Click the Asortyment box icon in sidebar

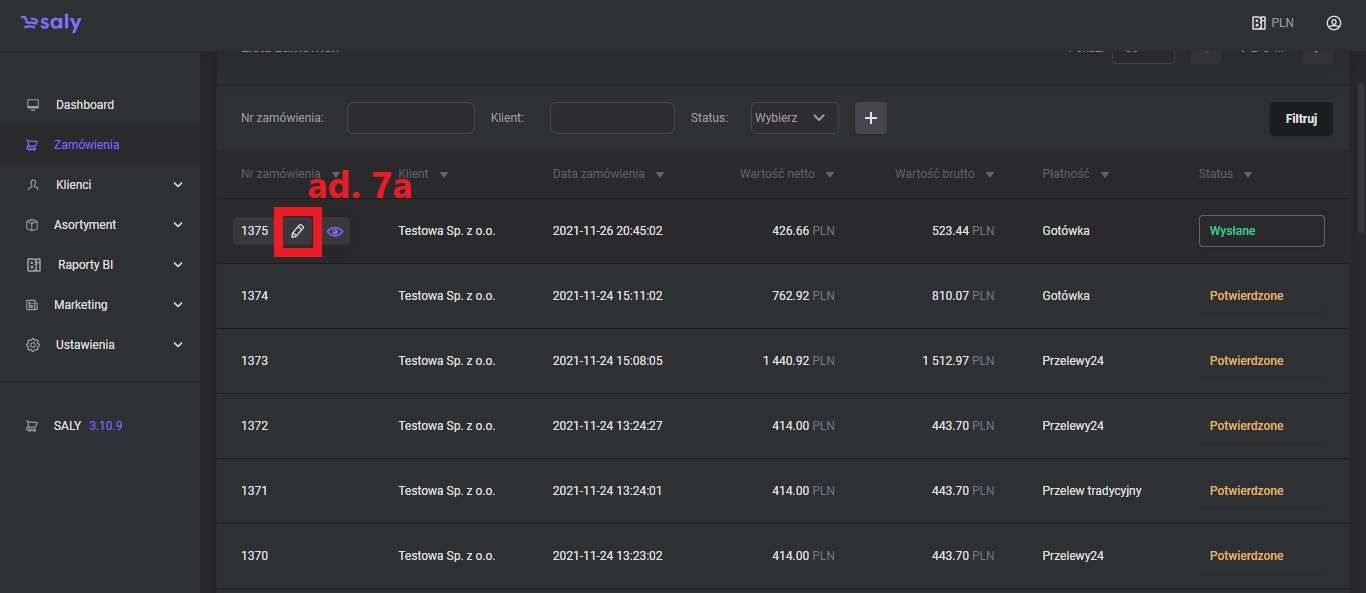[33, 225]
